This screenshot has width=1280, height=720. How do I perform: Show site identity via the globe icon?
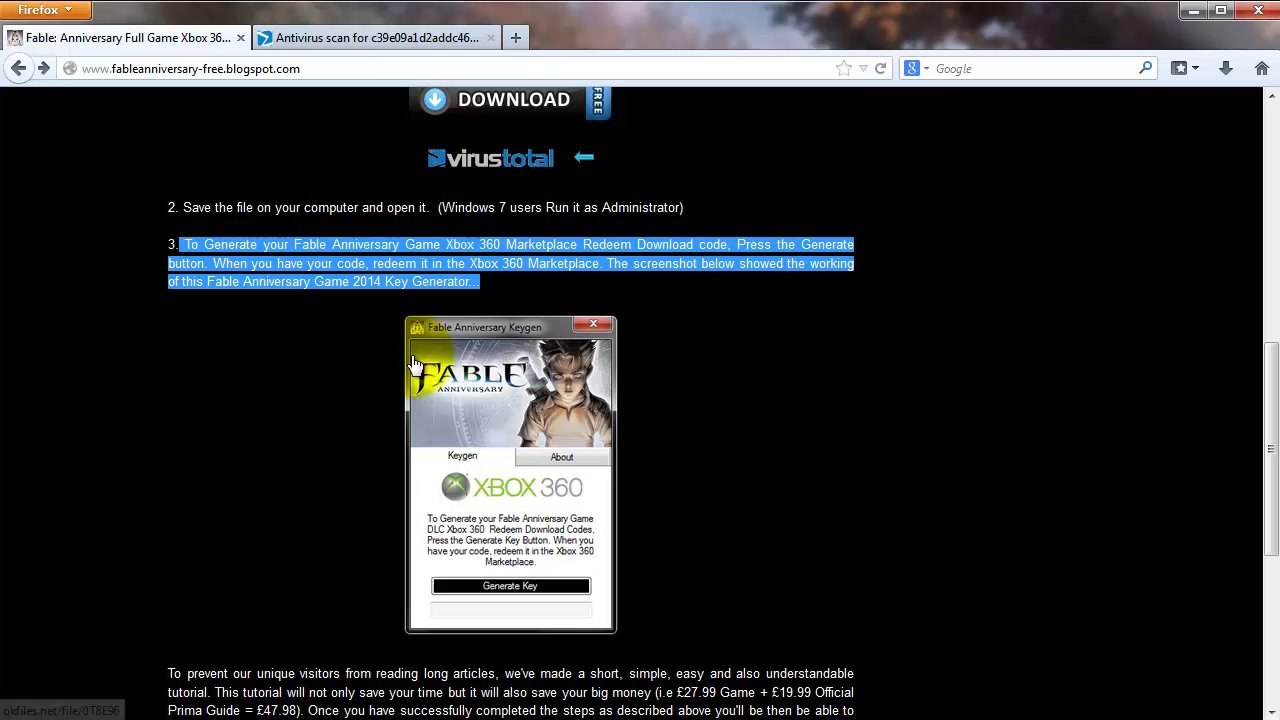click(69, 69)
